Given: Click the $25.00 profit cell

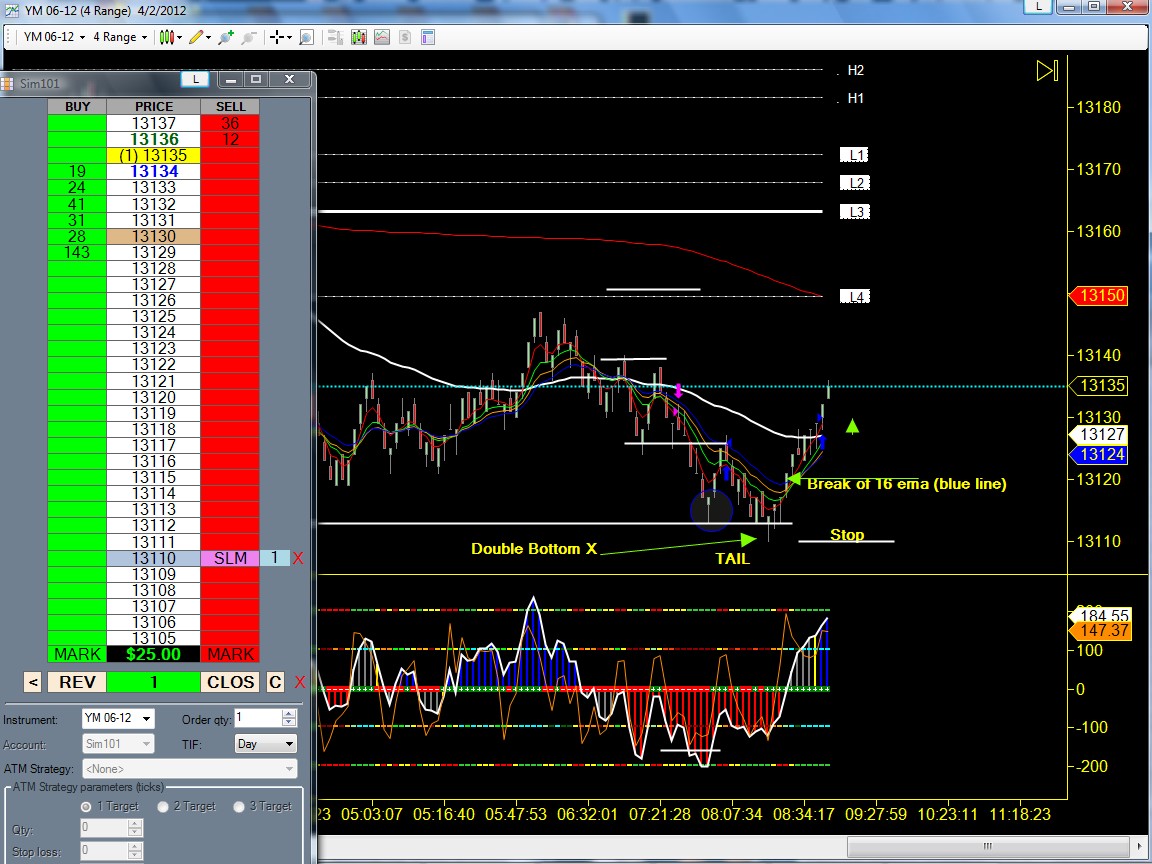Looking at the screenshot, I should click(x=154, y=654).
